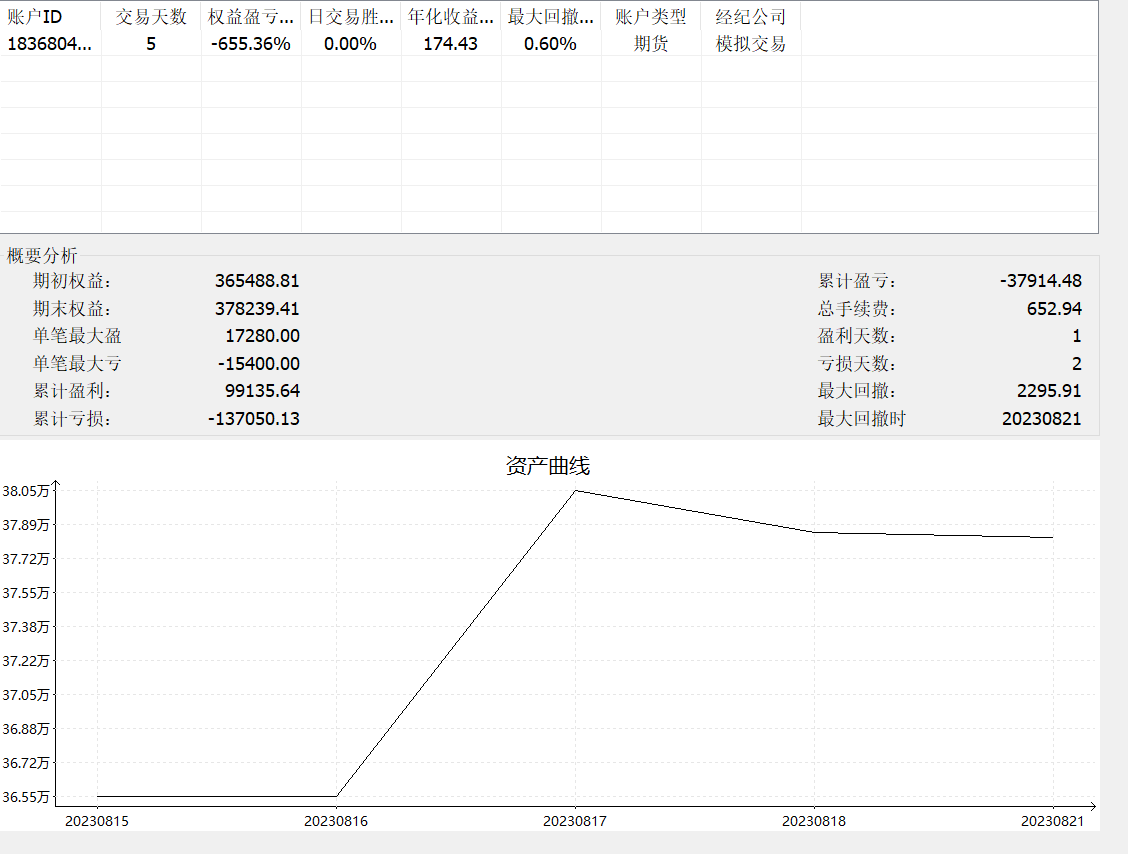Click the 经纪公司 column header

click(x=750, y=17)
